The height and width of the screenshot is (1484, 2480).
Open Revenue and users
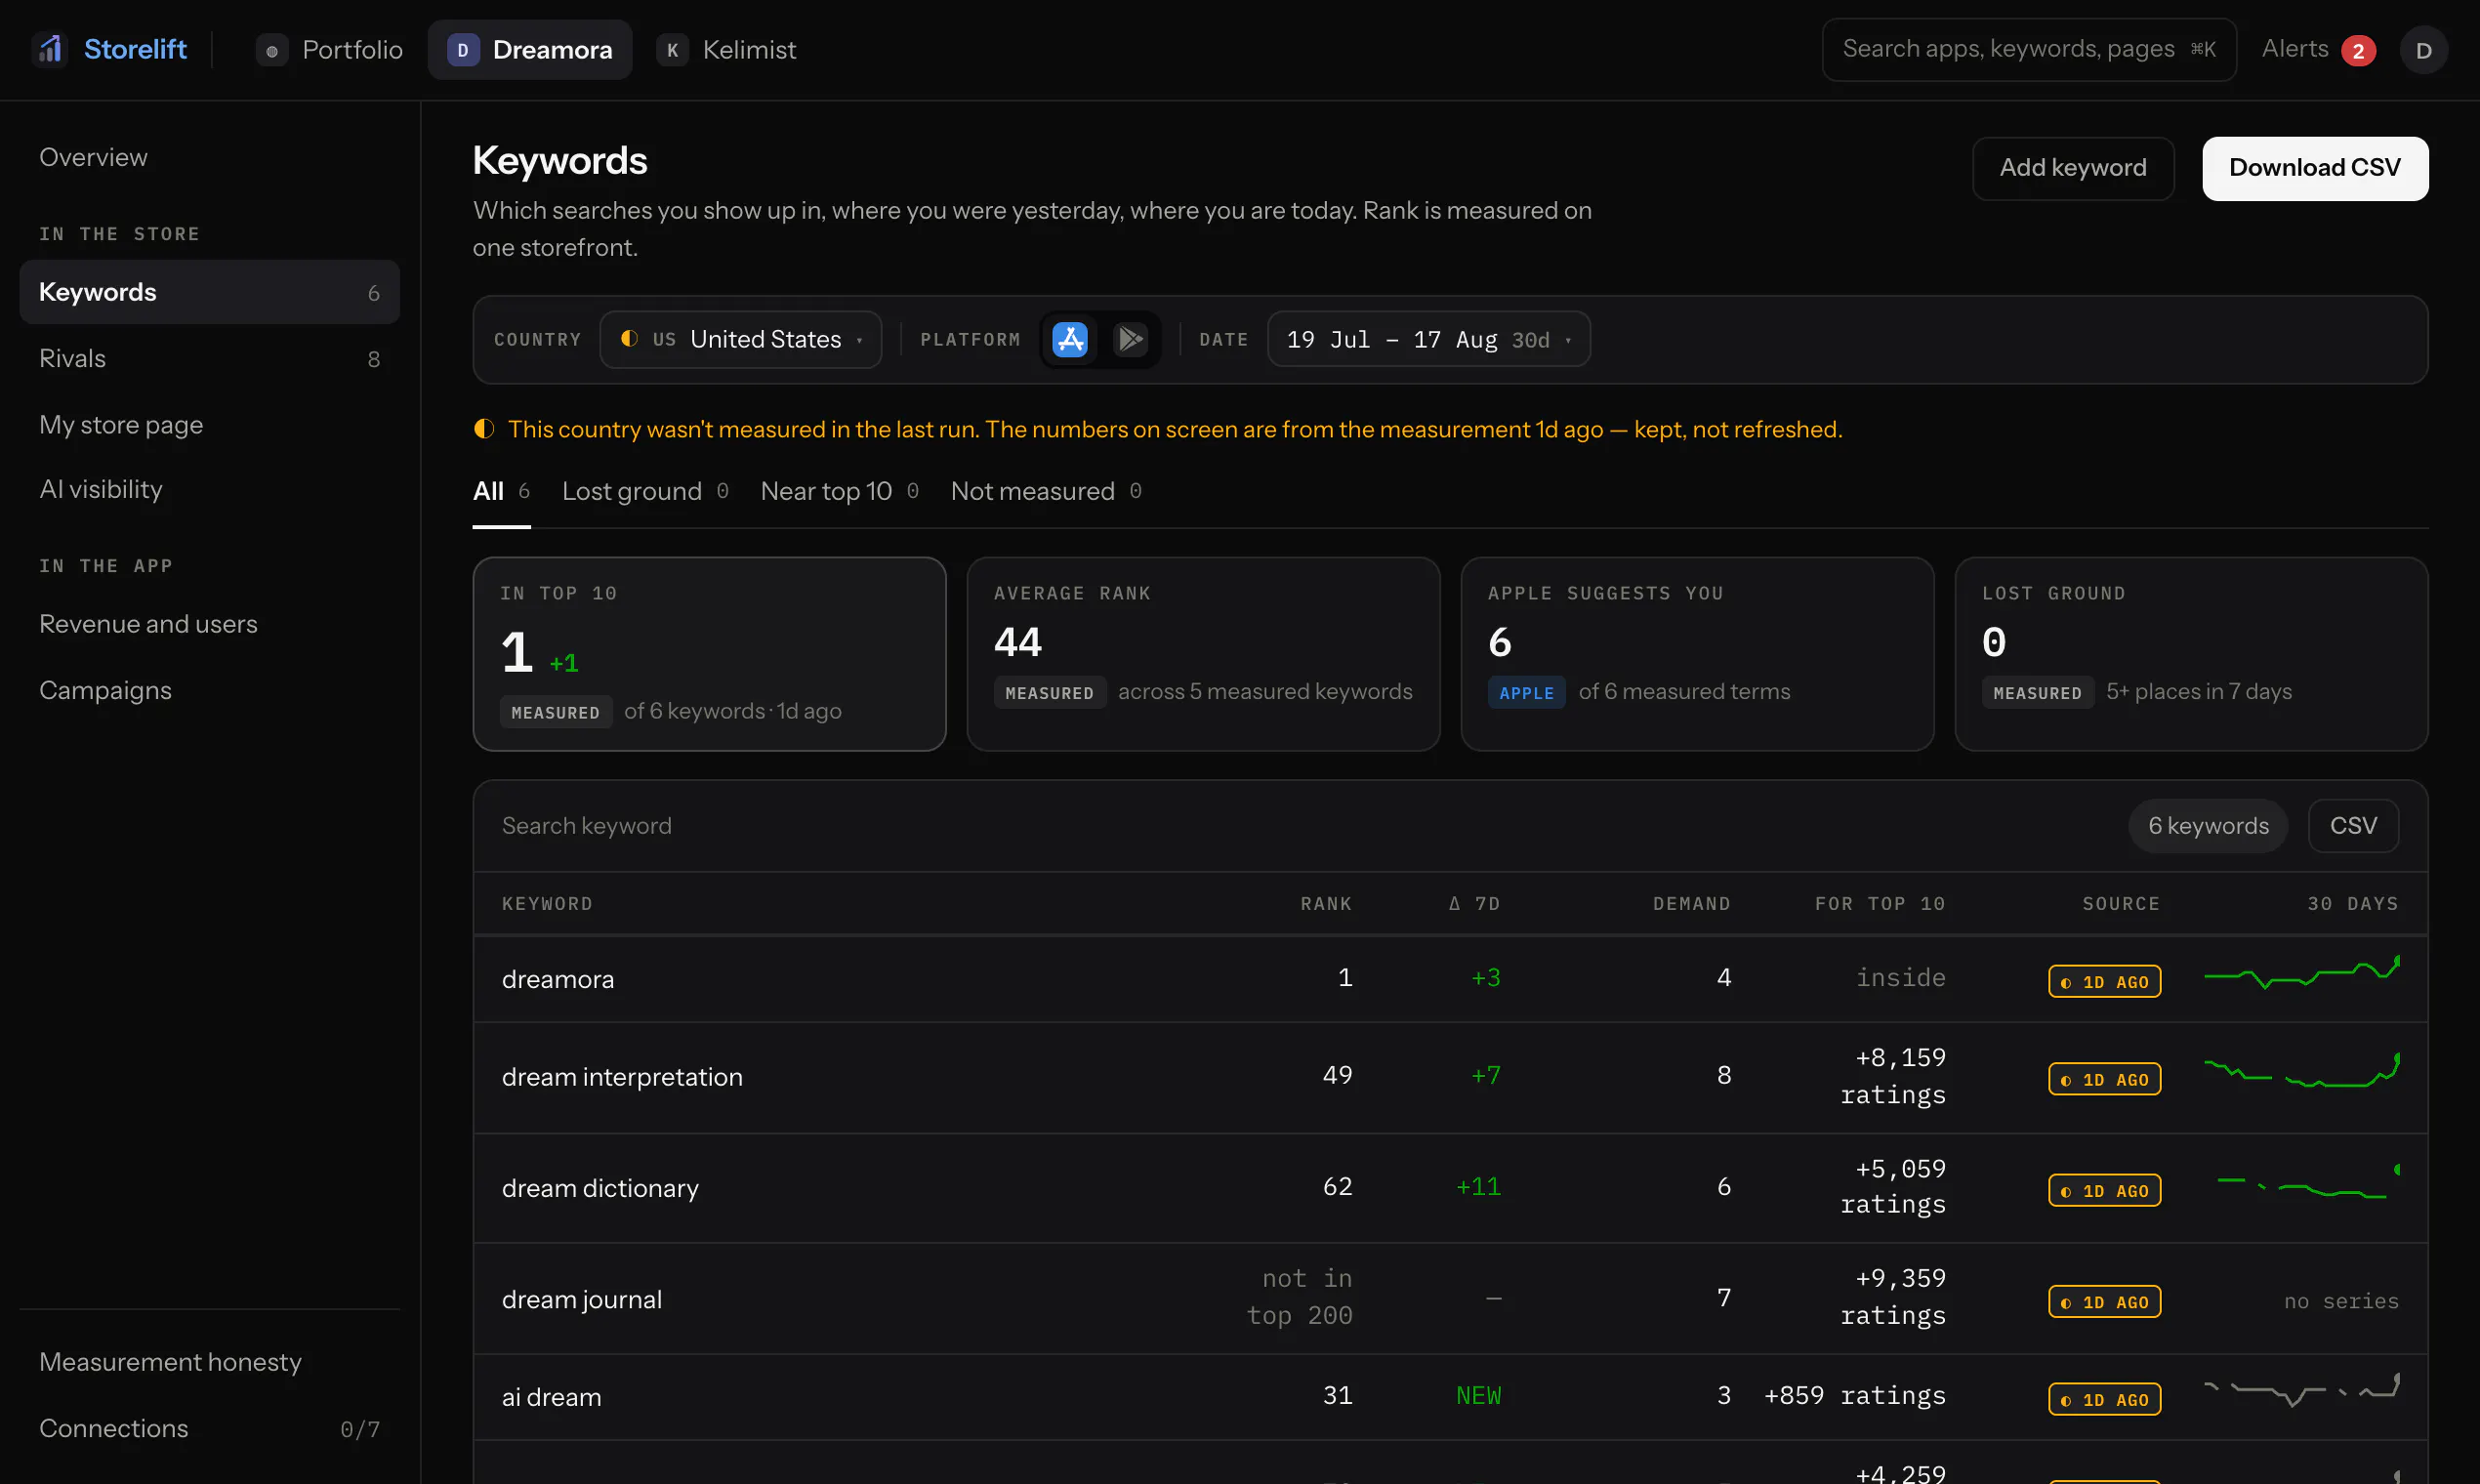(209, 624)
